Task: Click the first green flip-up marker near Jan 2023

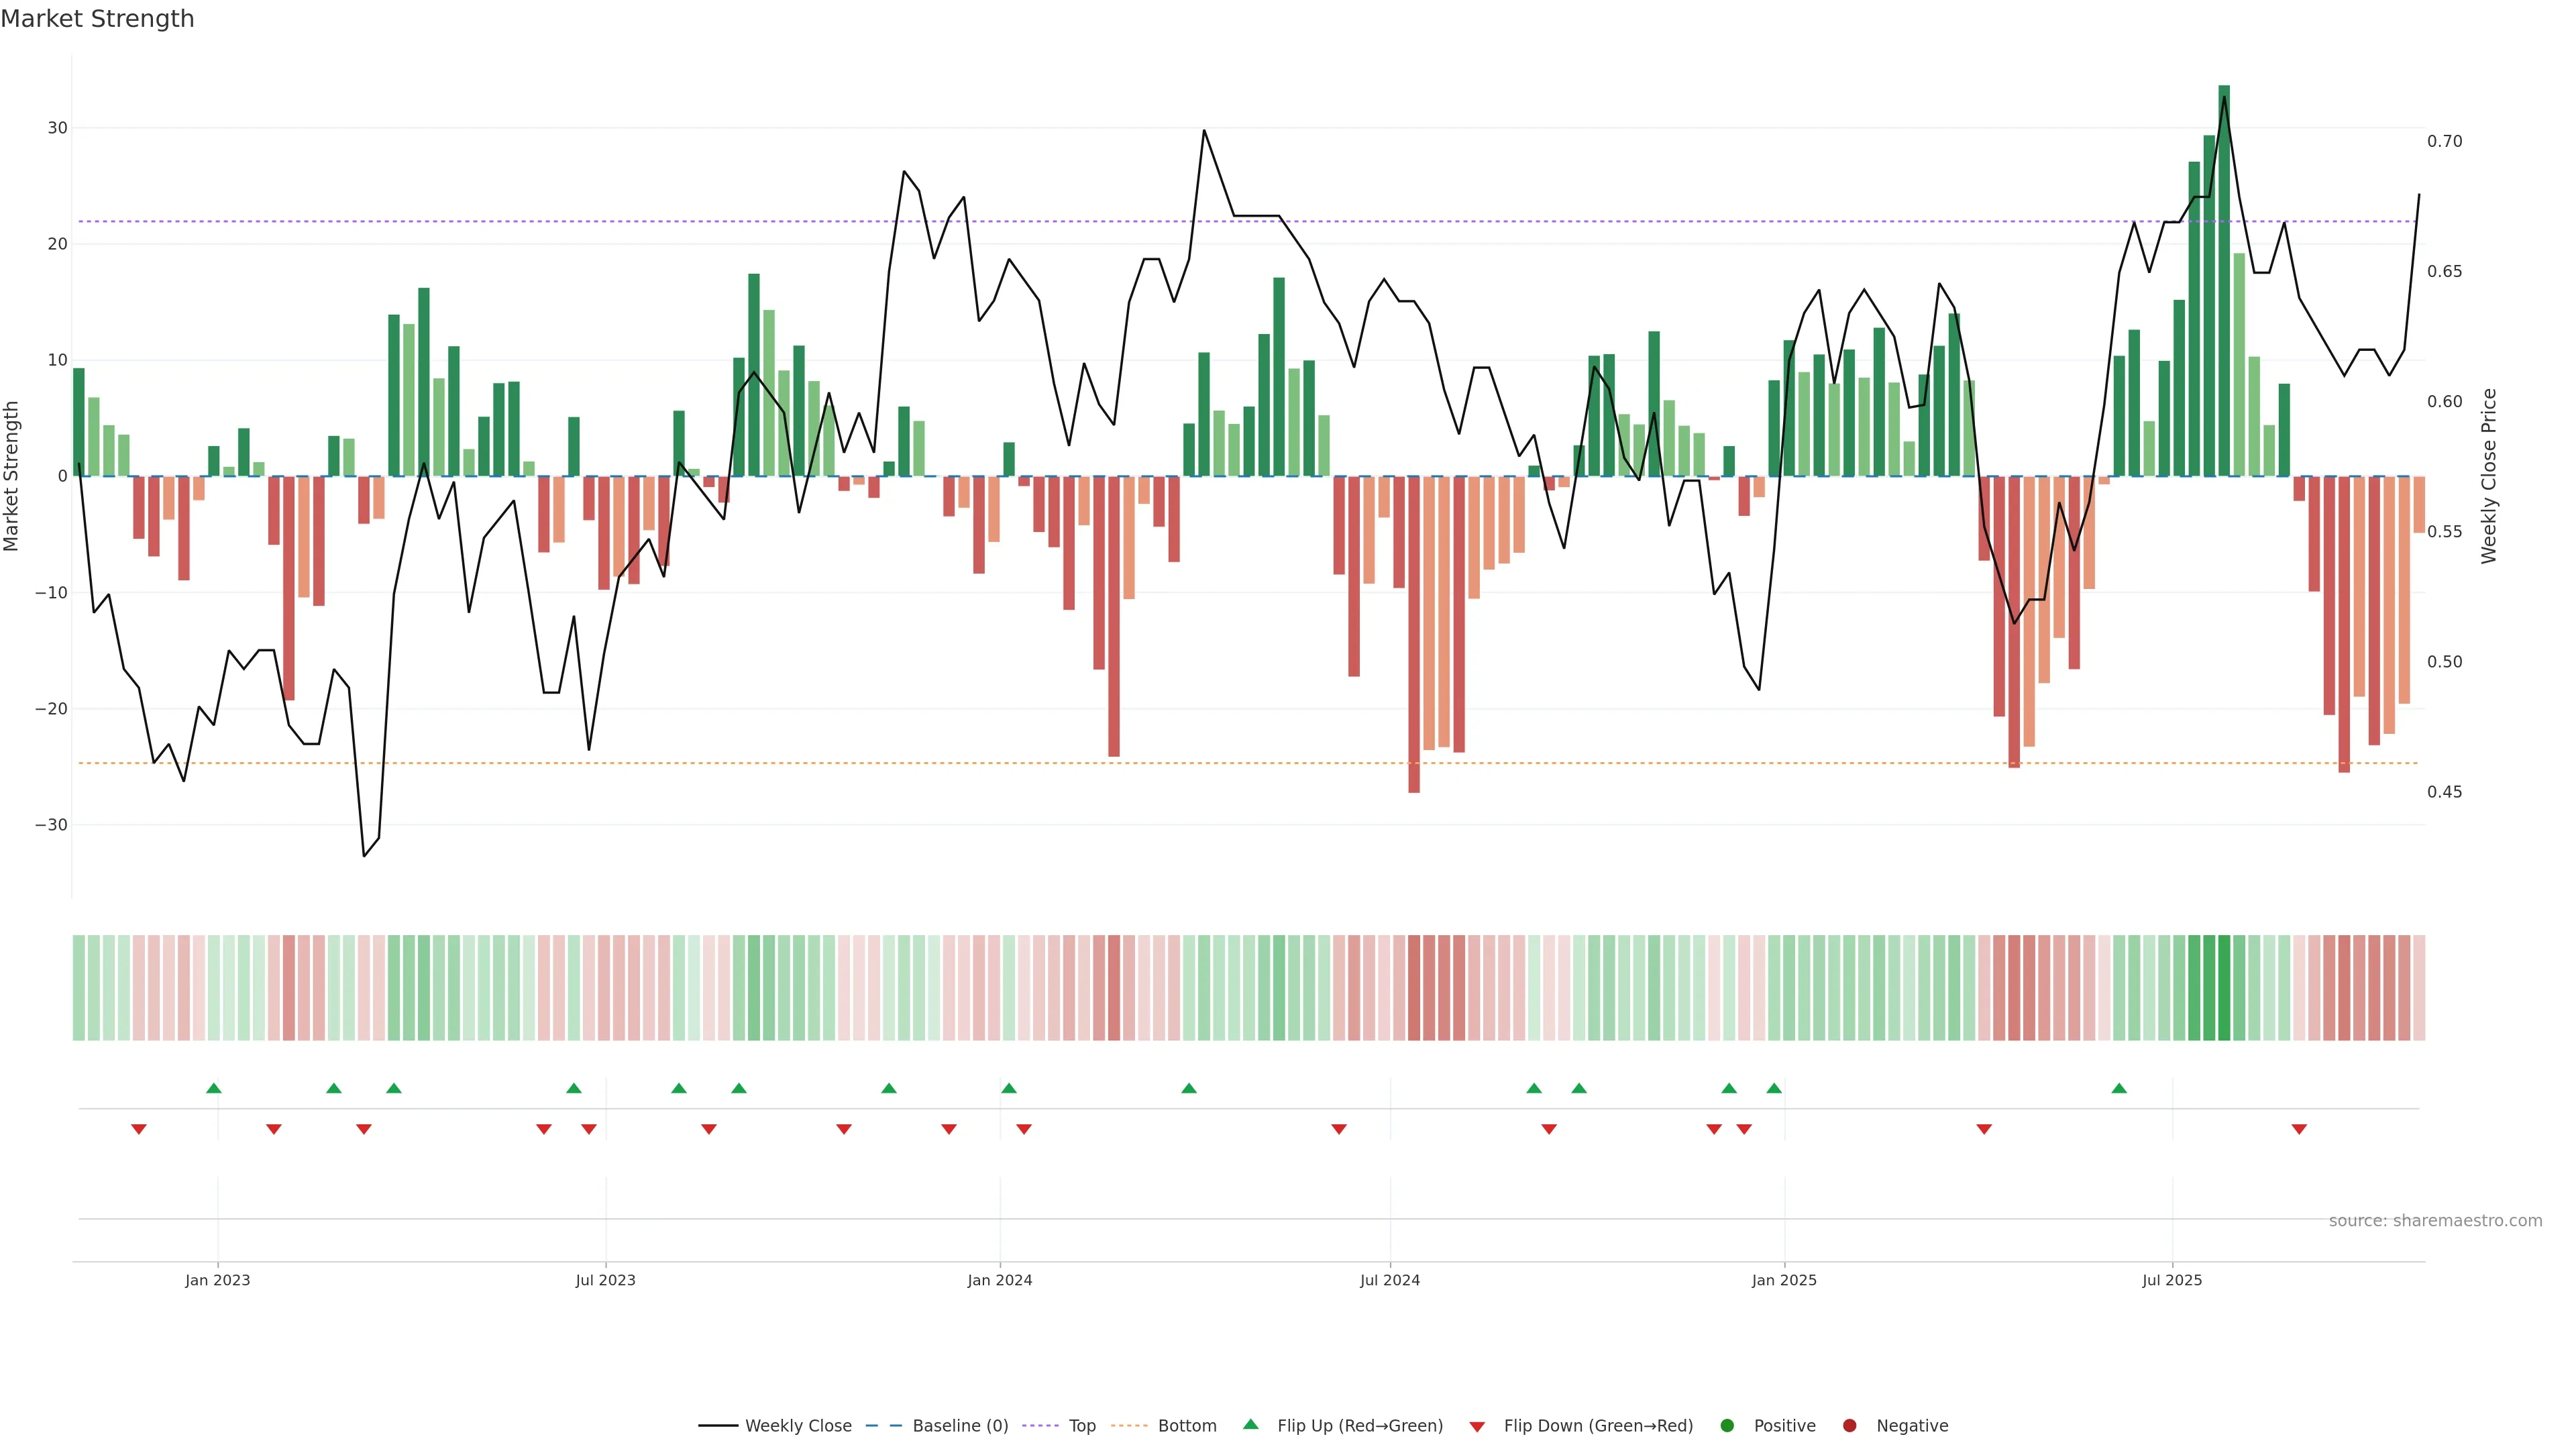Action: 213,1088
